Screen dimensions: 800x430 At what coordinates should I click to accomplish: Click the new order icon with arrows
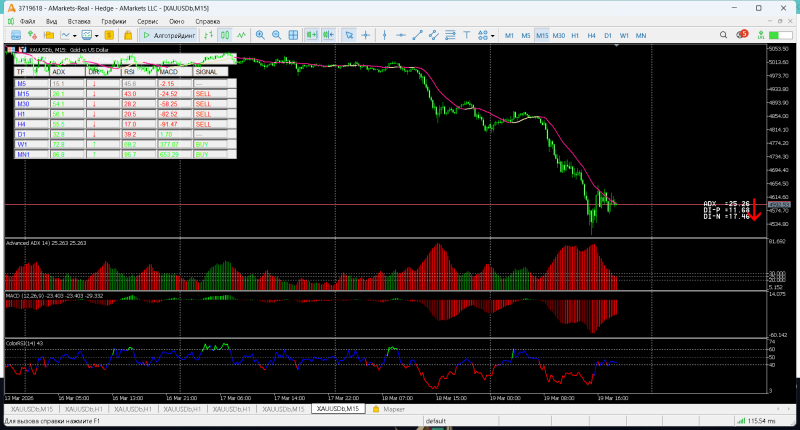click(33, 35)
